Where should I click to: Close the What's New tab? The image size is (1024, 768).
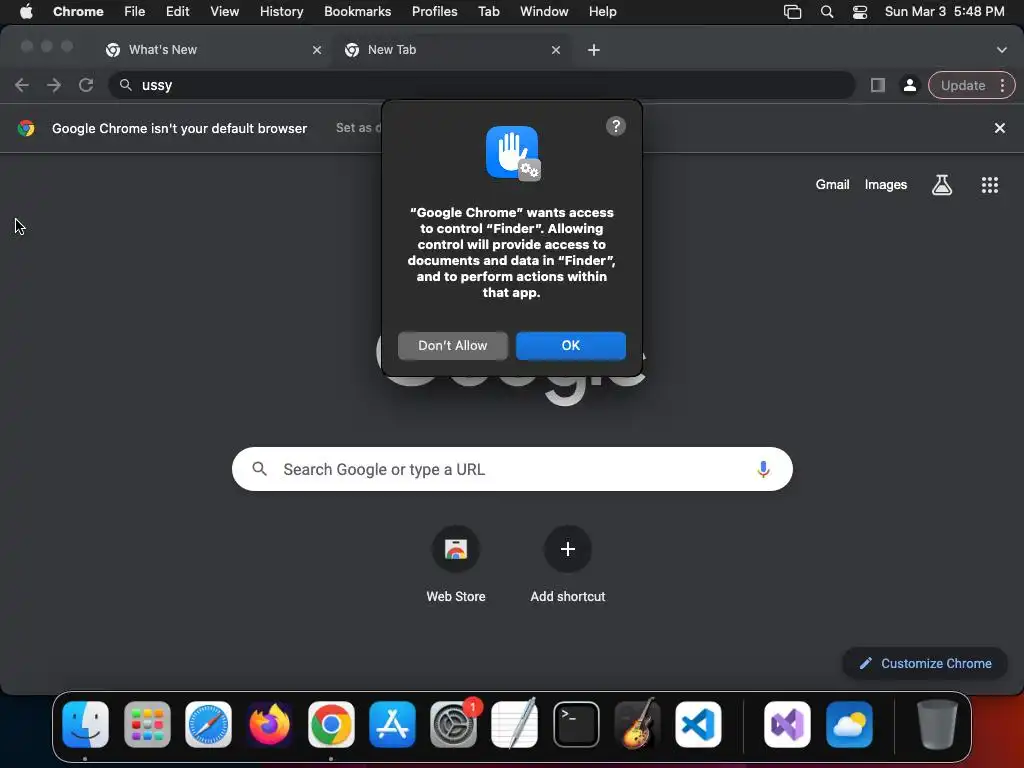click(317, 50)
